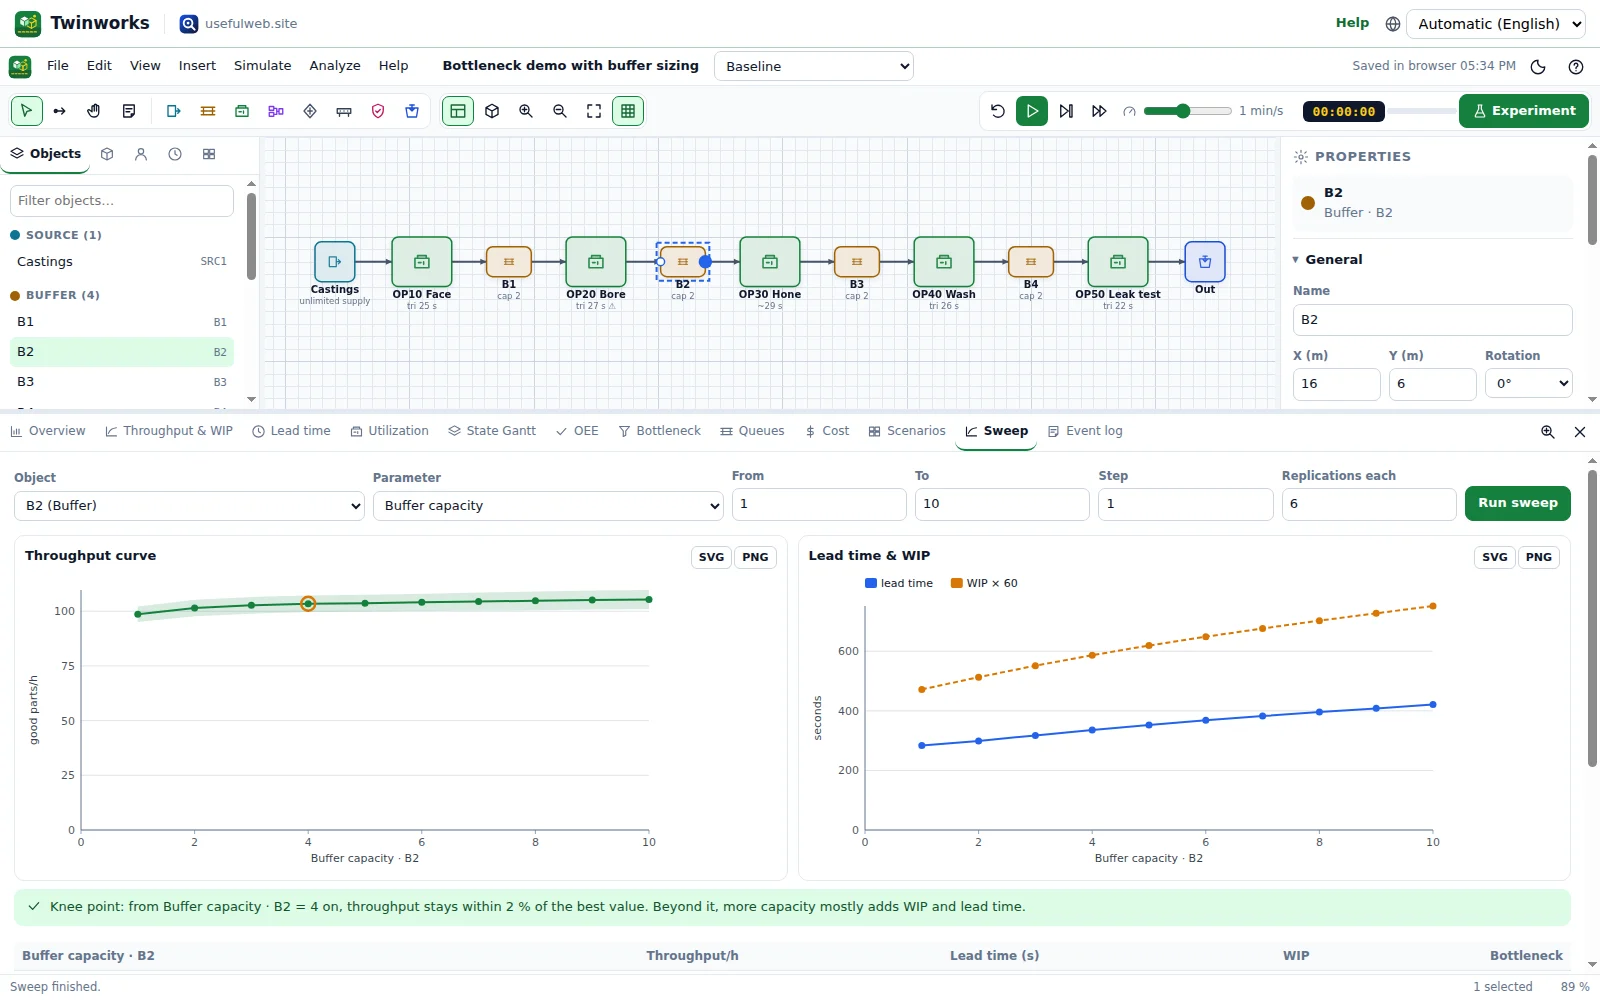Open the Baseline scenario dropdown

(x=814, y=66)
